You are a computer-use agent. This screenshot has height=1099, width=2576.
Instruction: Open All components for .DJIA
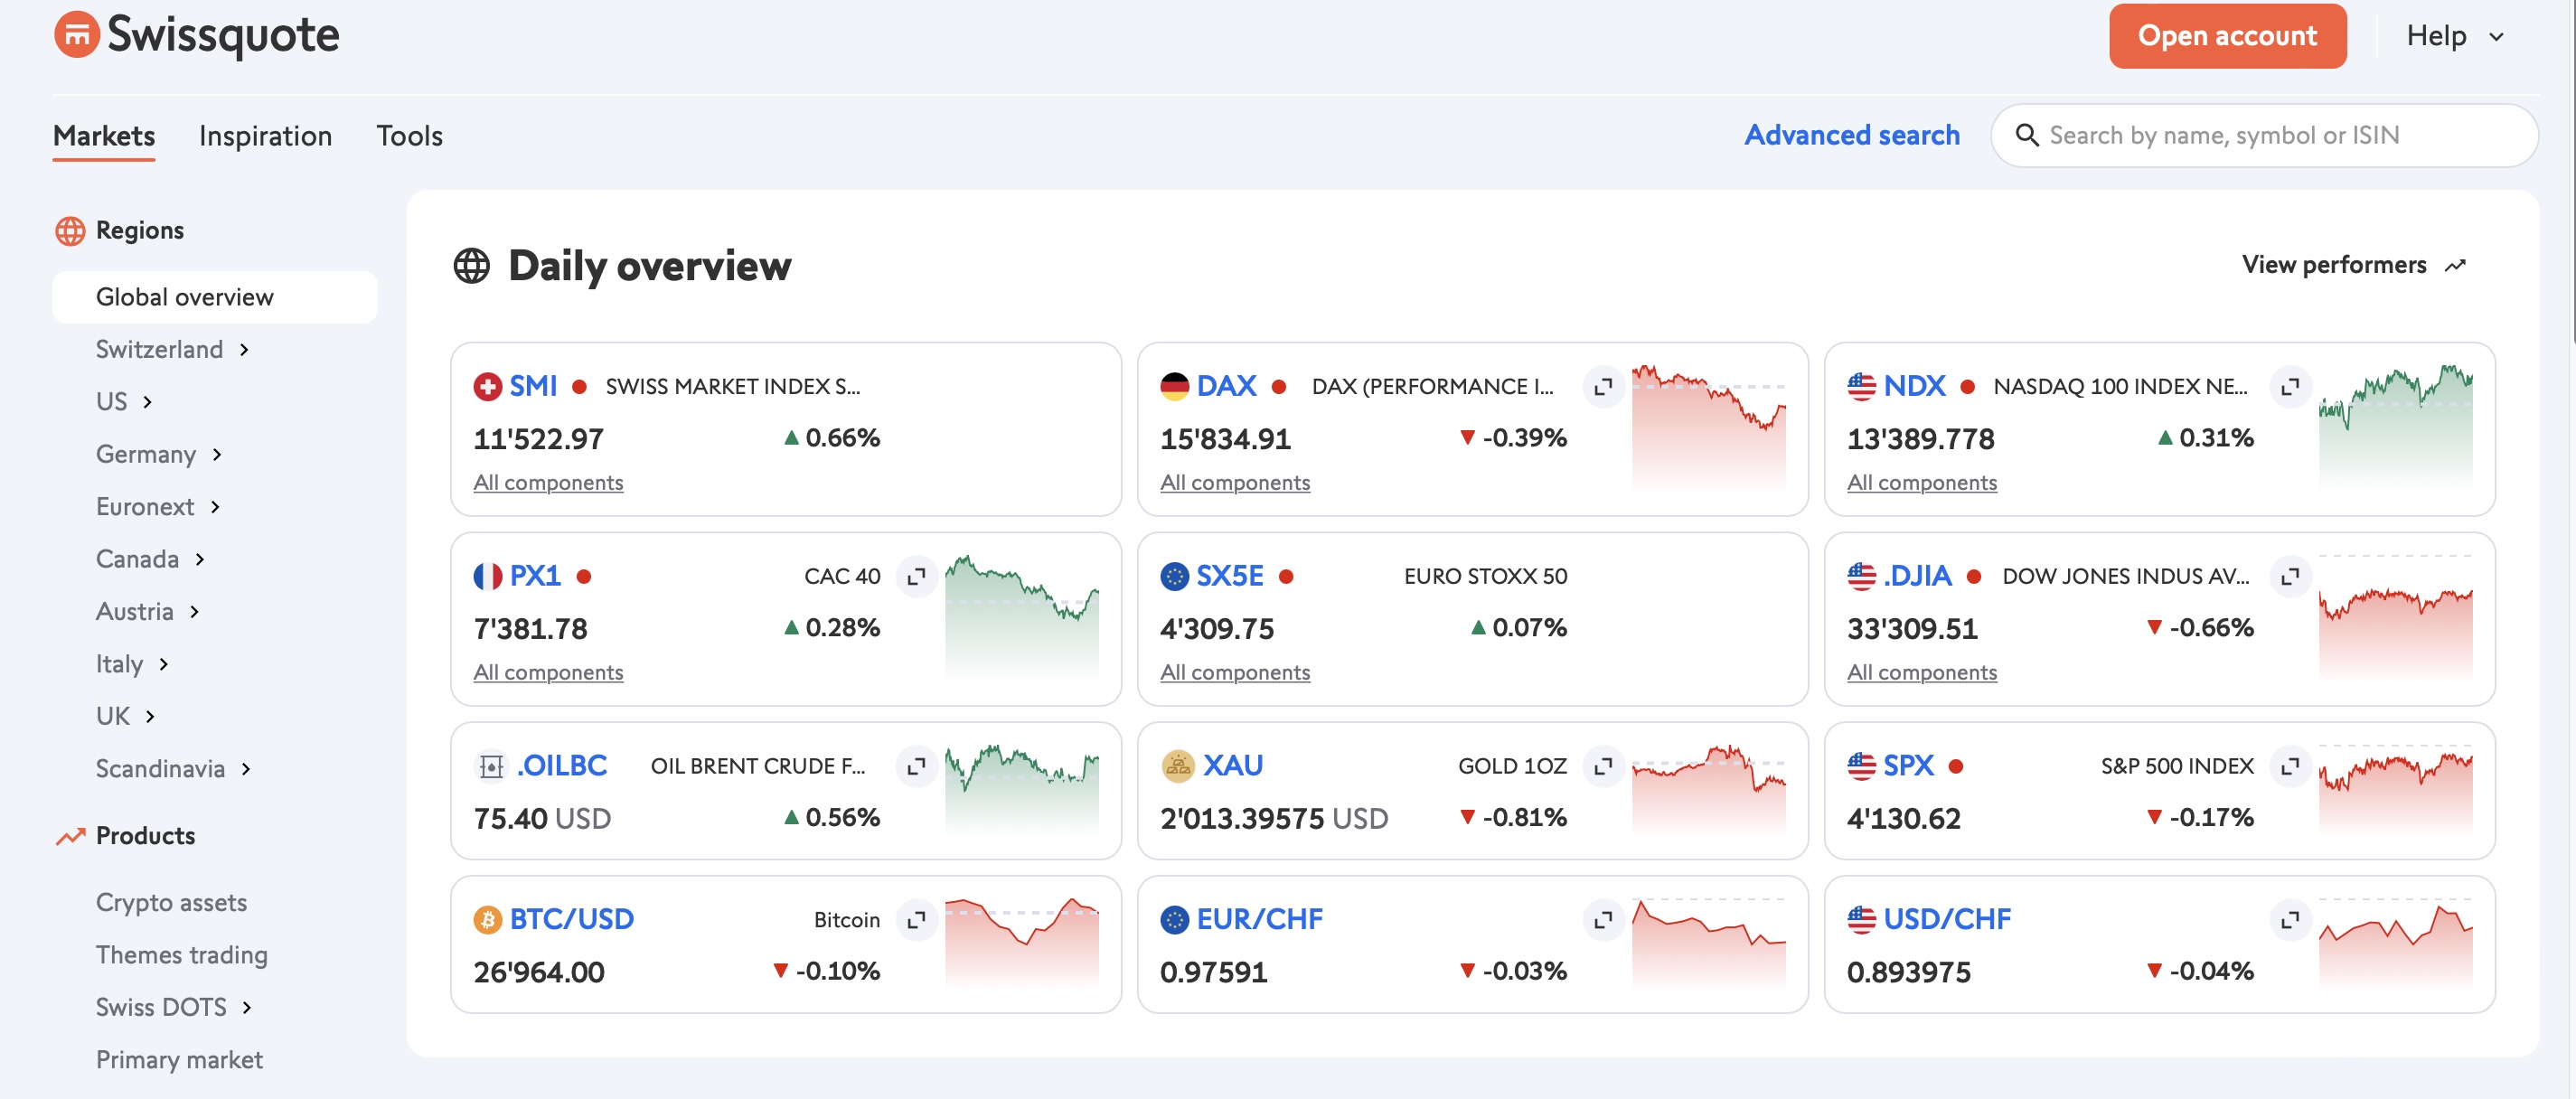[1922, 673]
